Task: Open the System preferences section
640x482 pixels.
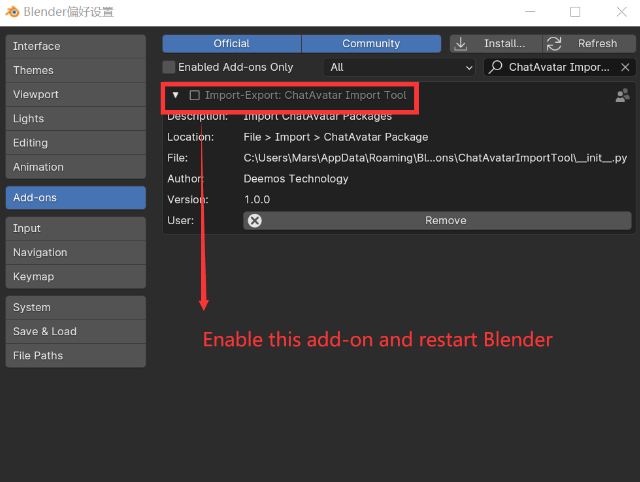Action: click(x=76, y=307)
